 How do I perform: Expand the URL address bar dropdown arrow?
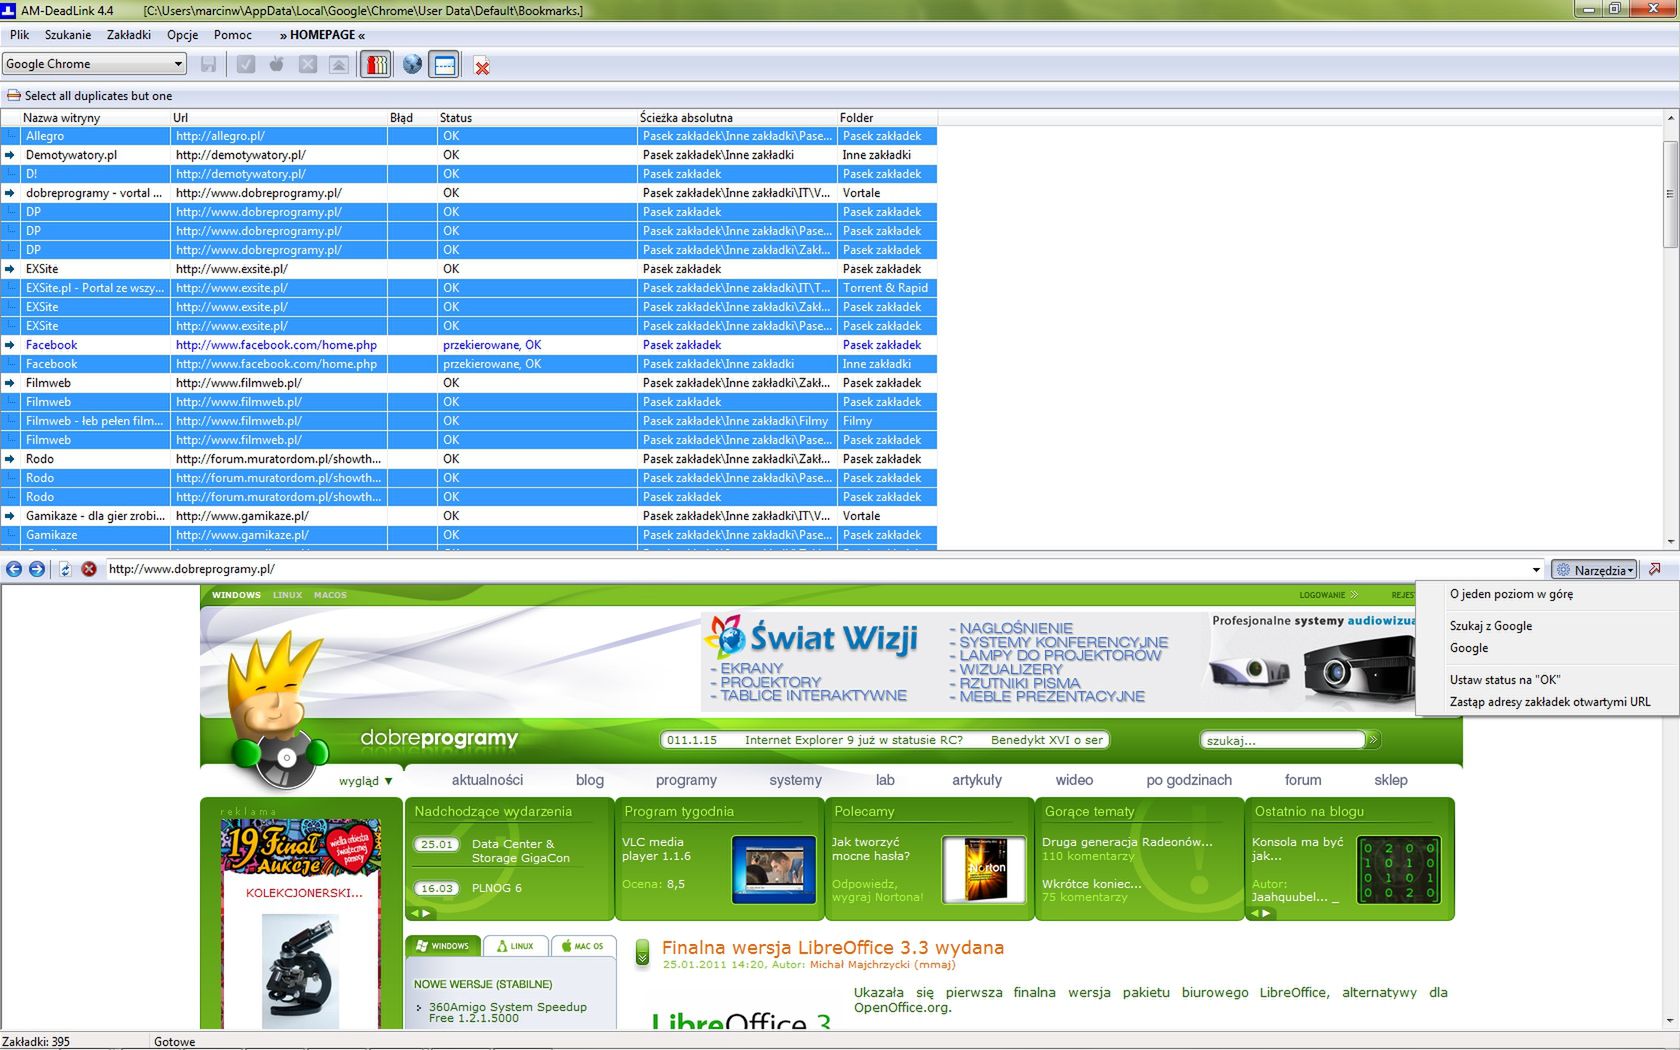(x=1537, y=570)
